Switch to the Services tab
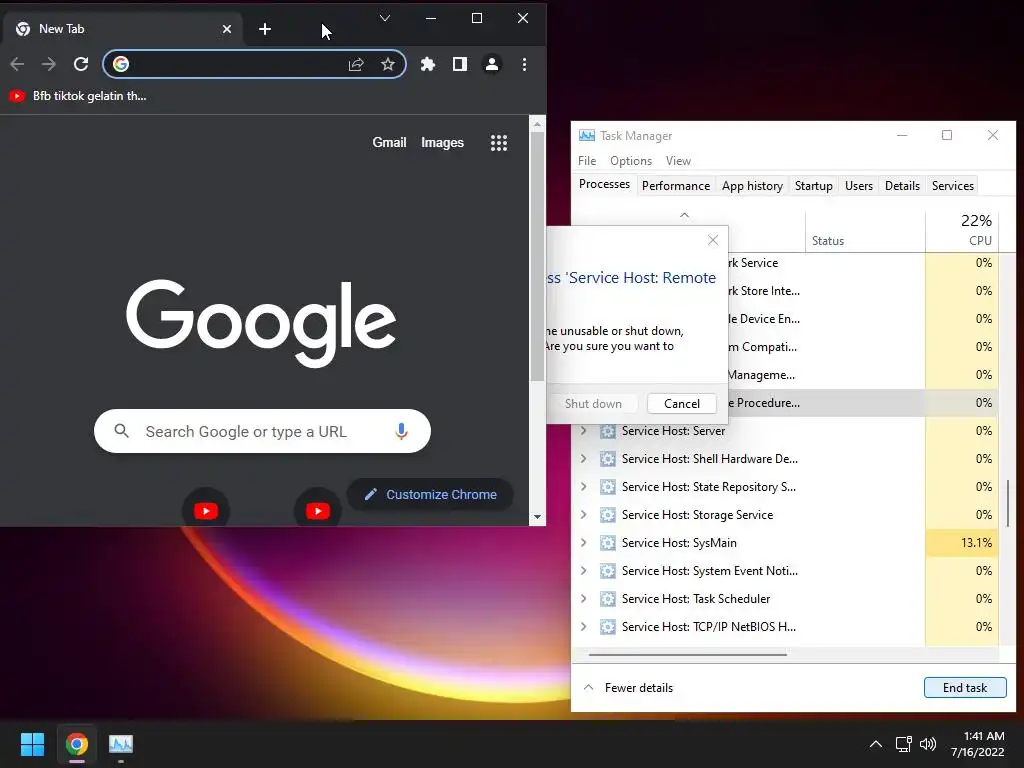This screenshot has width=1024, height=768. [953, 185]
